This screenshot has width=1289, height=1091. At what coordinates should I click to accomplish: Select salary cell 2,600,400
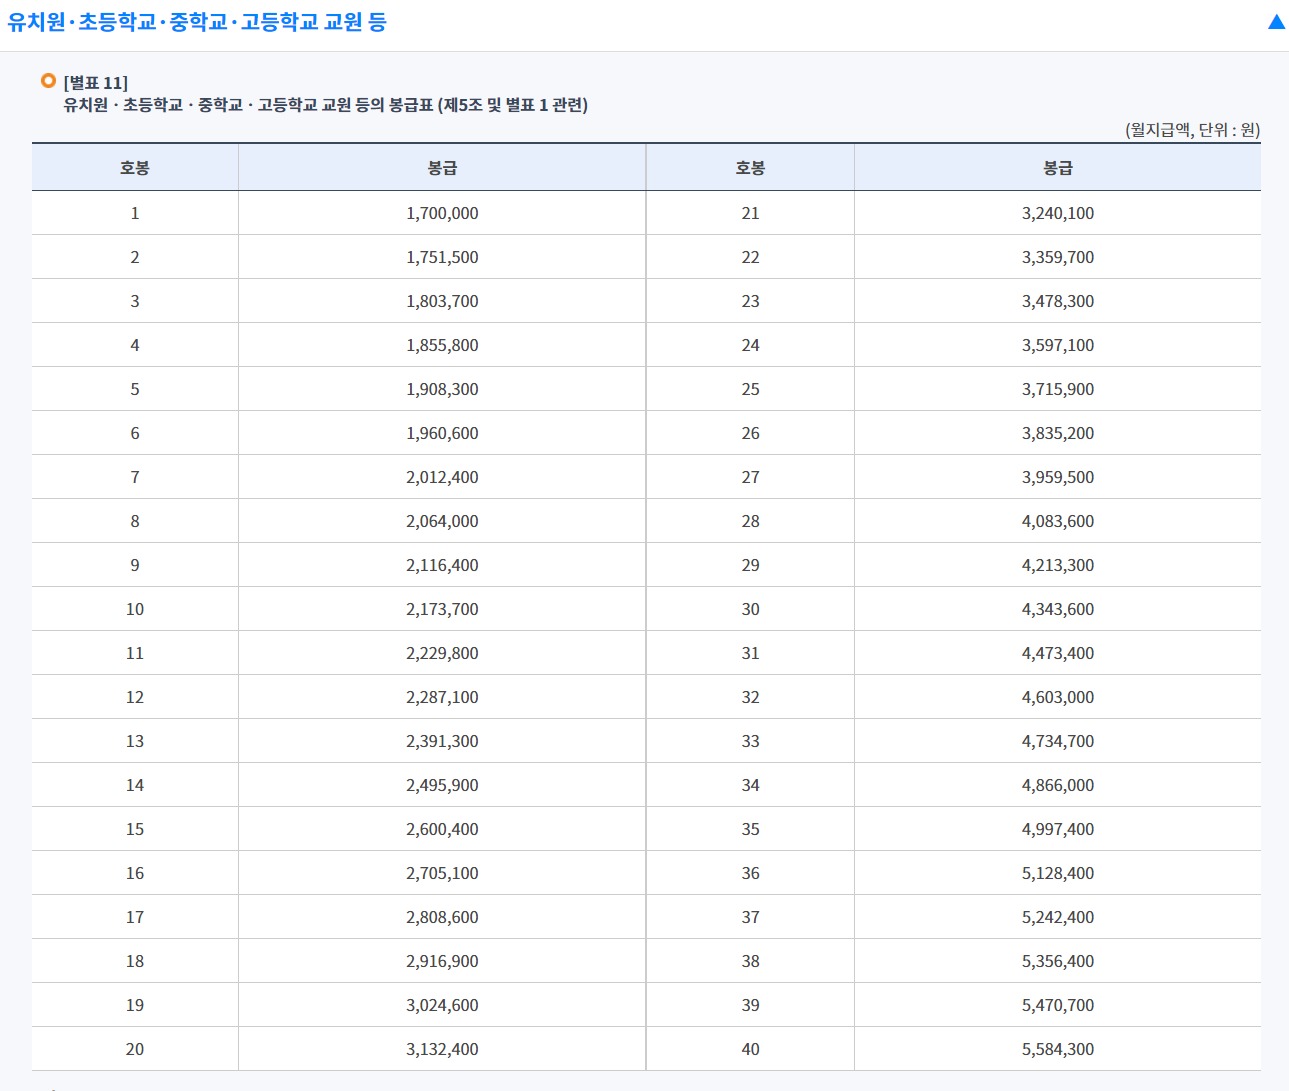pos(442,829)
